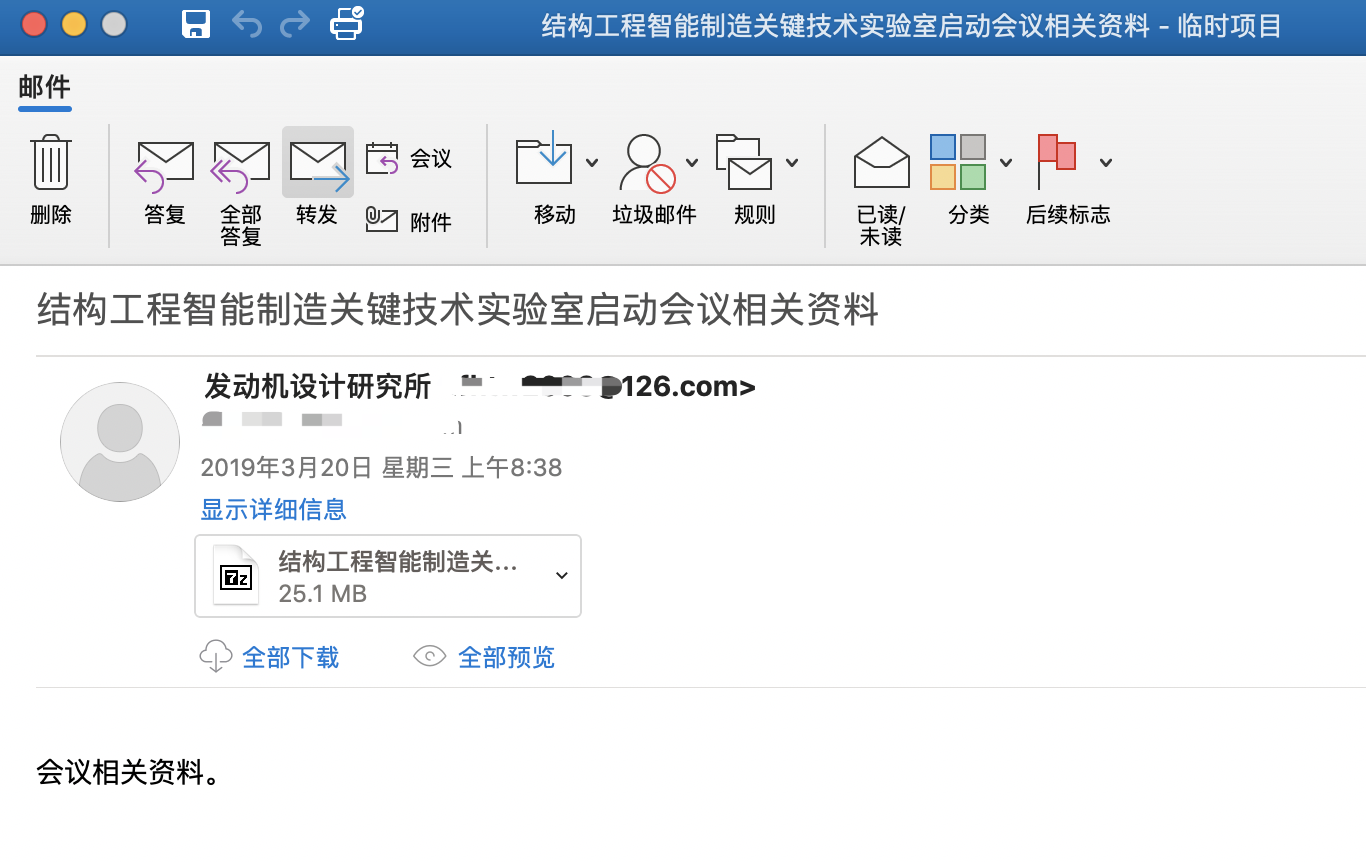Image resolution: width=1366 pixels, height=862 pixels.
Task: Click the Undo arrow in title bar
Action: pos(246,24)
